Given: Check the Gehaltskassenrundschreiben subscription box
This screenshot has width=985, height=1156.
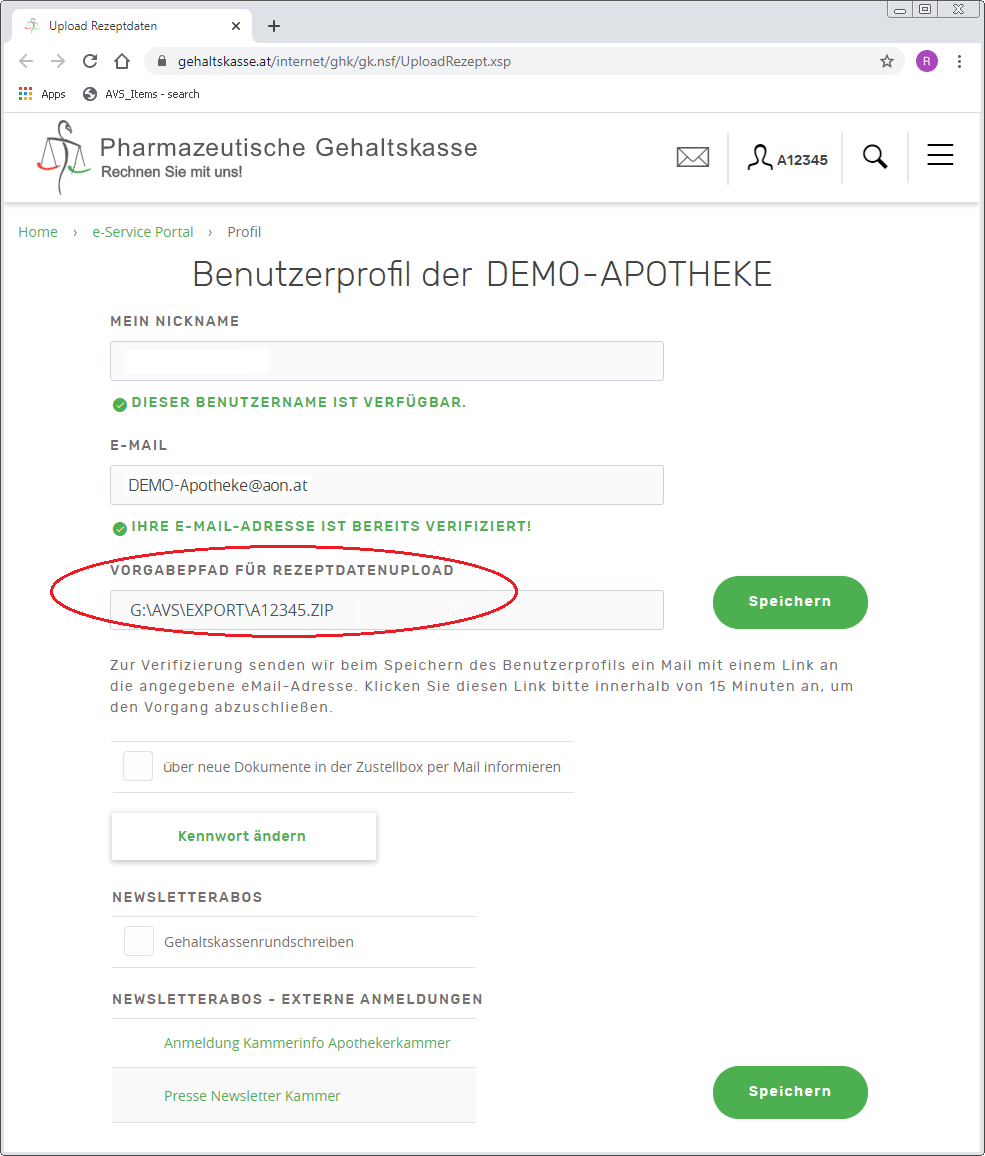Looking at the screenshot, I should (x=138, y=941).
